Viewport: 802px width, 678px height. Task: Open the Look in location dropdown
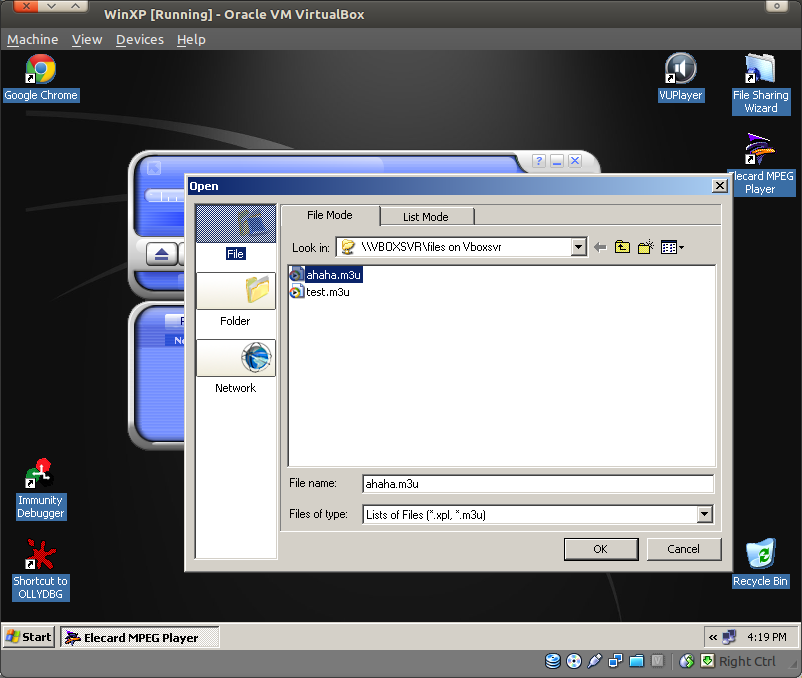pyautogui.click(x=578, y=247)
